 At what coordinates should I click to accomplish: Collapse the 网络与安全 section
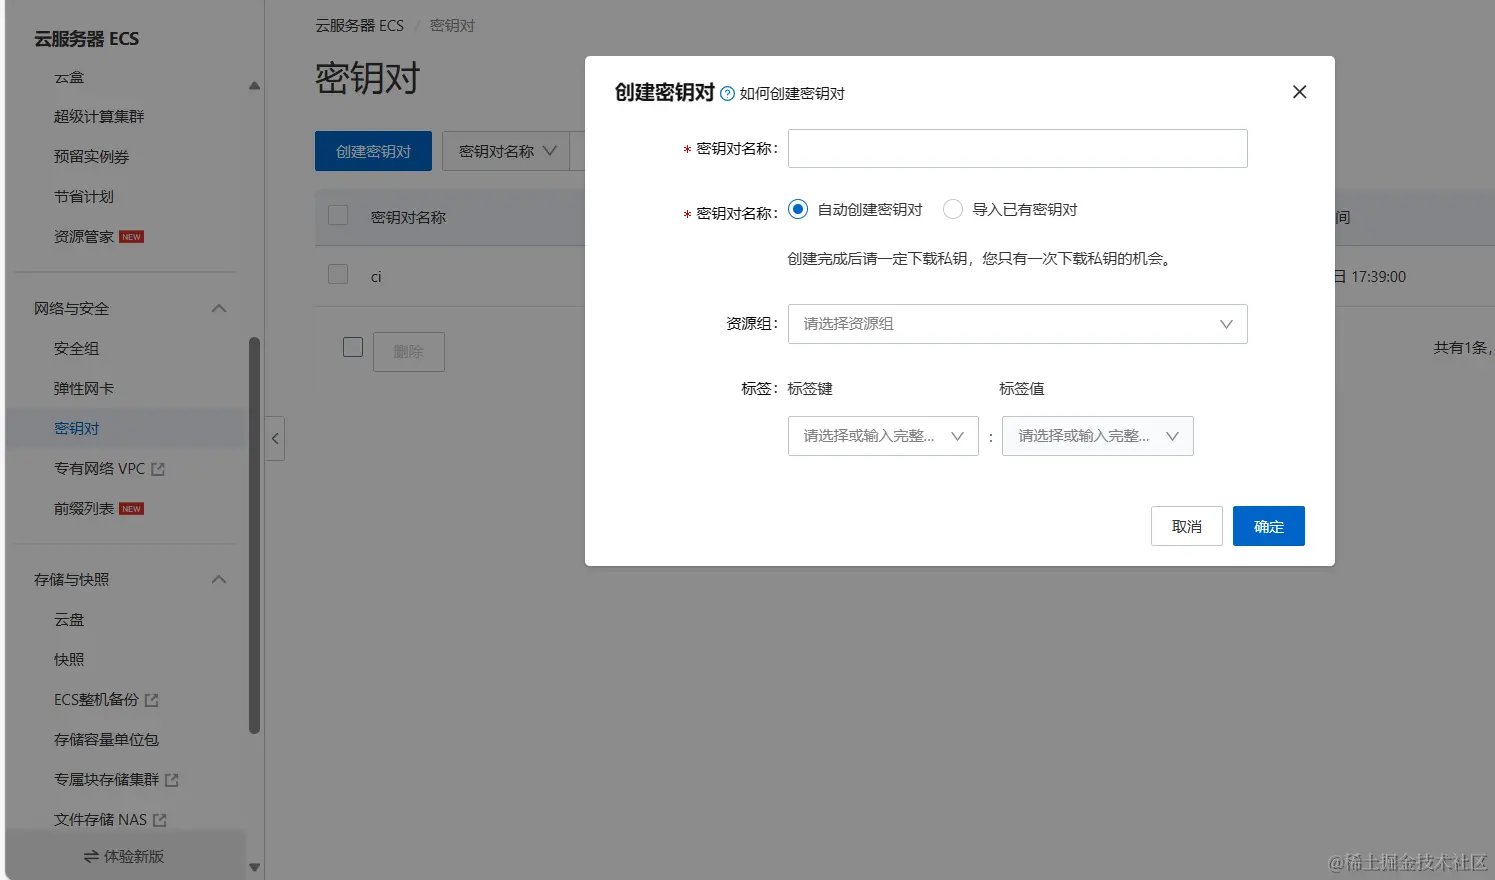(219, 308)
